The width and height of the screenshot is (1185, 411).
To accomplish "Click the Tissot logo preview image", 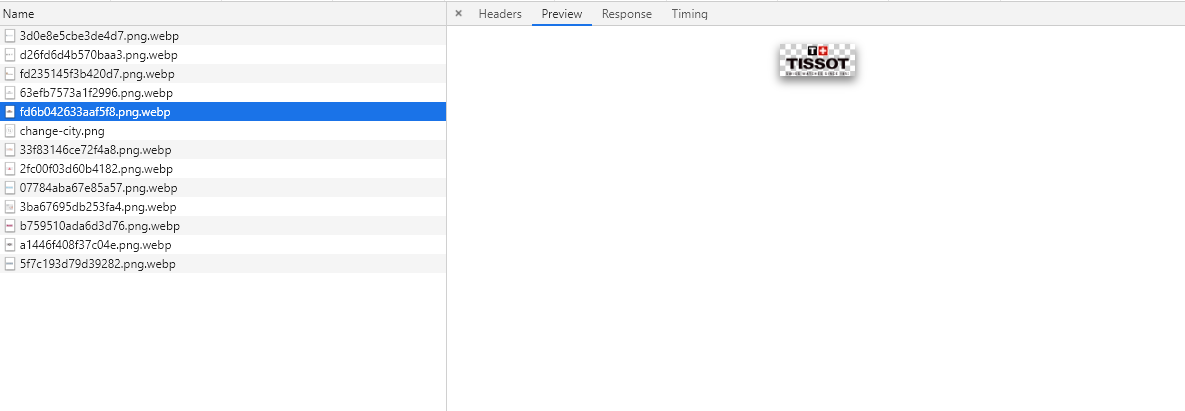I will point(818,61).
